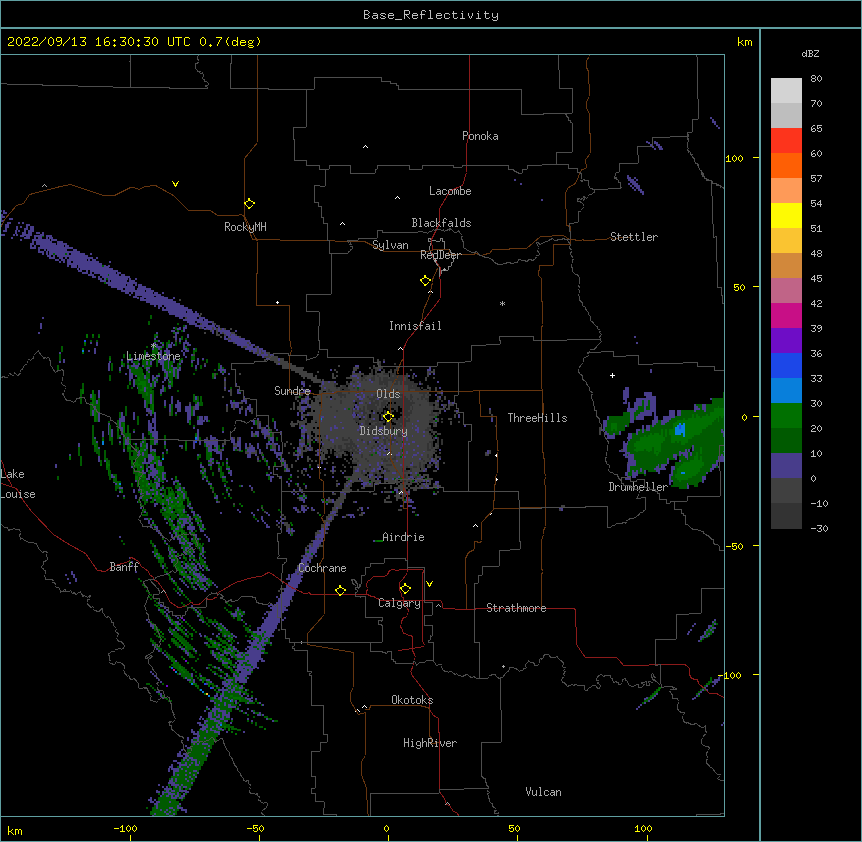
Task: Click the RedDeer city label
Action: (440, 255)
